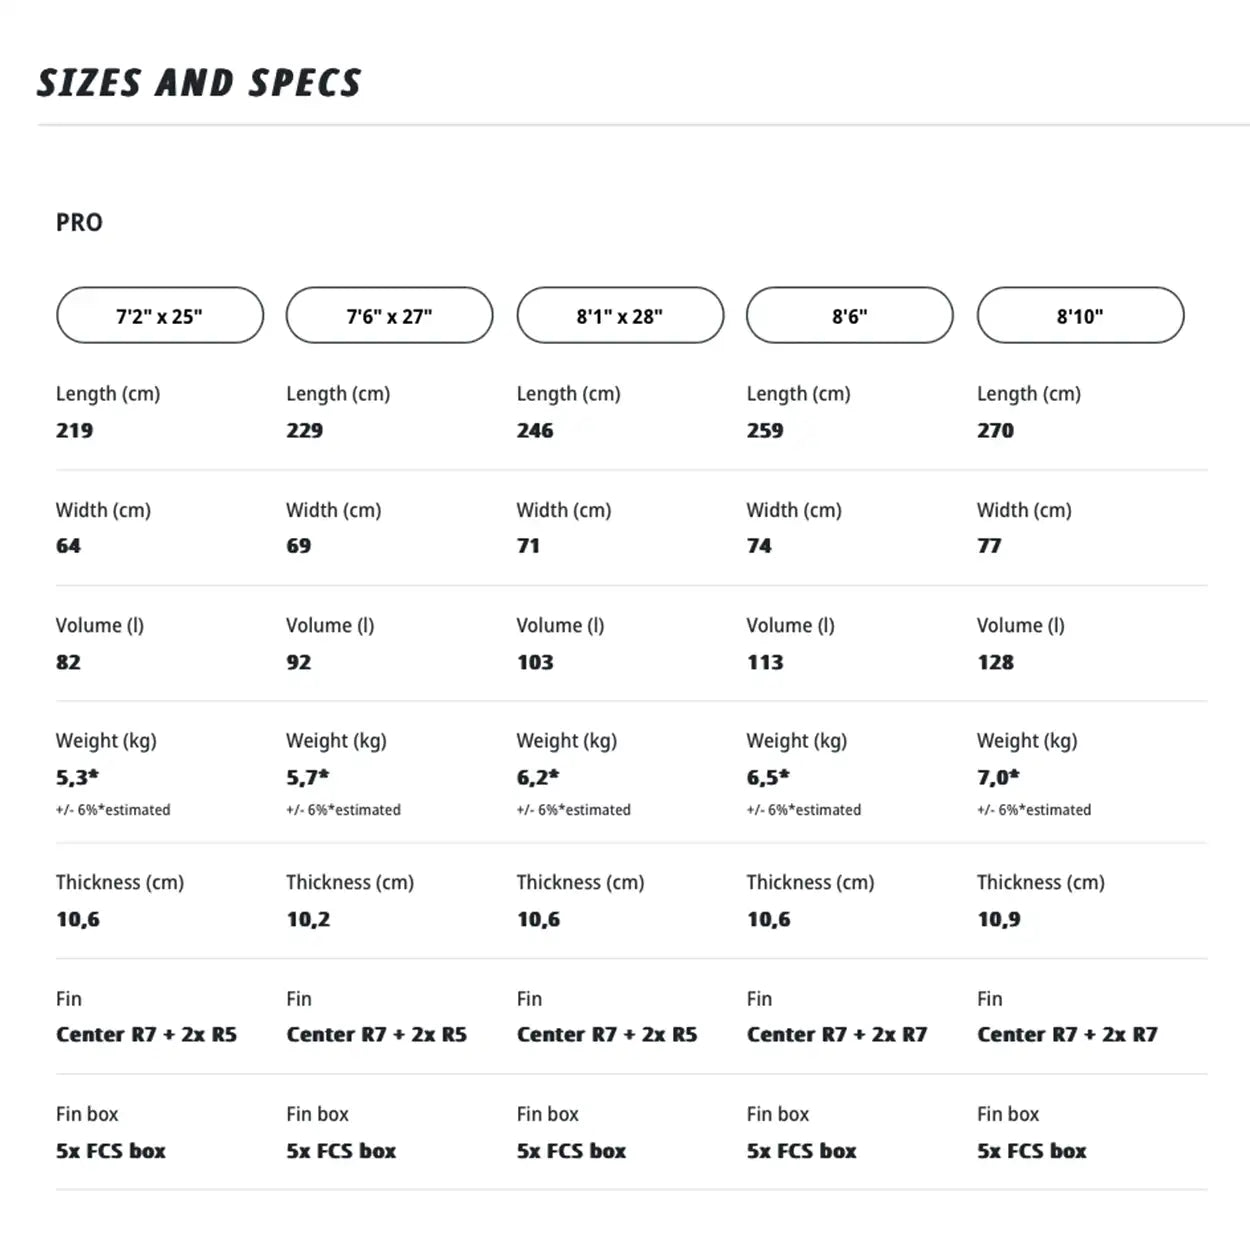The width and height of the screenshot is (1250, 1250).
Task: Click the SIZES AND SPECS heading
Action: coord(199,83)
